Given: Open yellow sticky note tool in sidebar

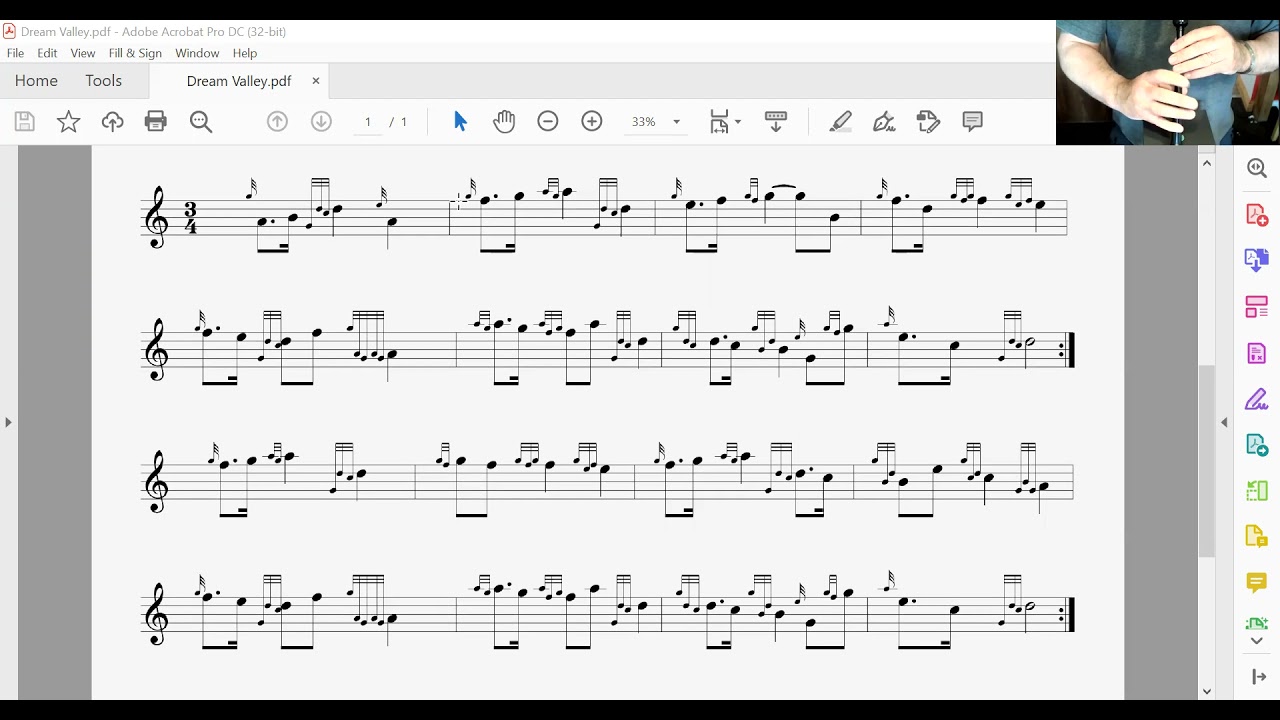Looking at the screenshot, I should click(x=1257, y=537).
